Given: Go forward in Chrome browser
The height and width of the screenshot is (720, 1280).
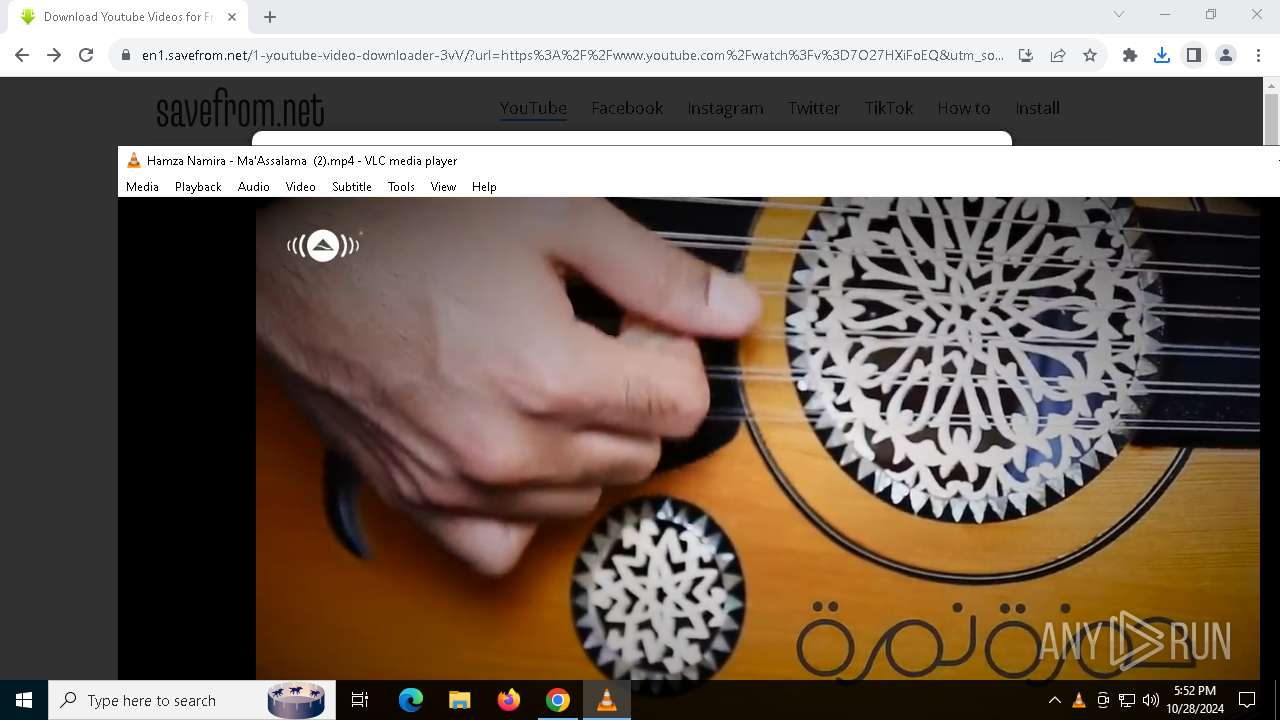Looking at the screenshot, I should coord(54,56).
